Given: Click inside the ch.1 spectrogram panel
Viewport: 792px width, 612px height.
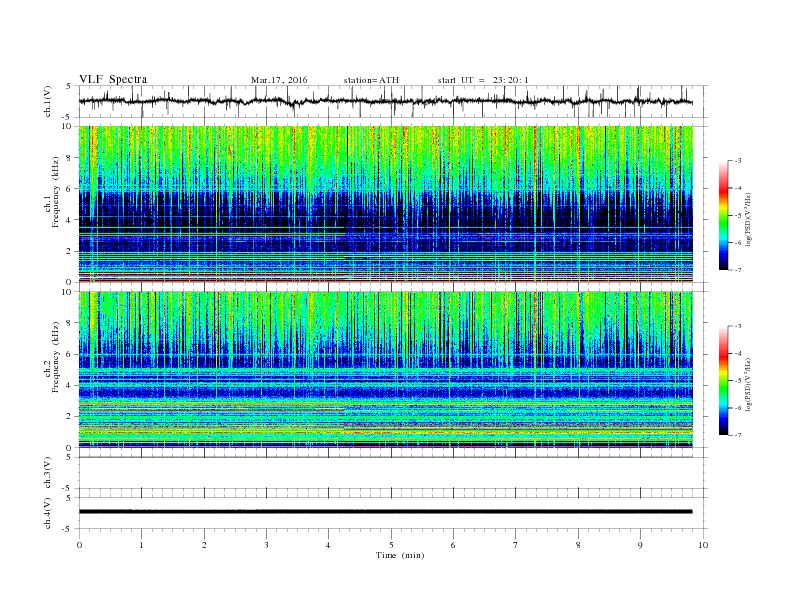Looking at the screenshot, I should (x=386, y=204).
